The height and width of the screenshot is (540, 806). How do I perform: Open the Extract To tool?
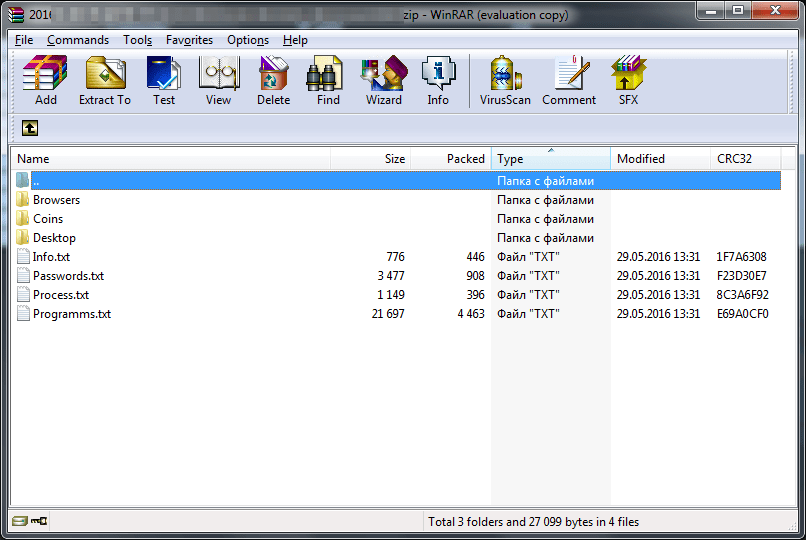coord(105,80)
